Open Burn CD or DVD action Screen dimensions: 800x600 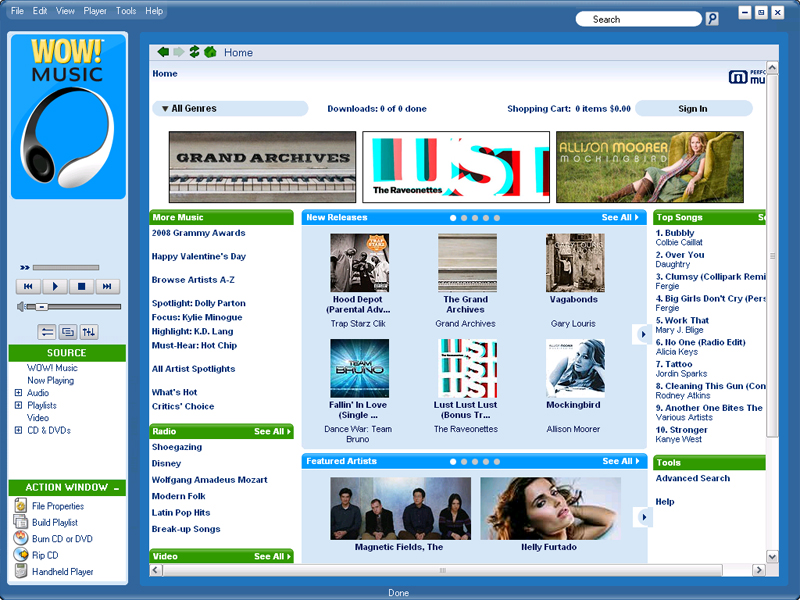click(53, 539)
